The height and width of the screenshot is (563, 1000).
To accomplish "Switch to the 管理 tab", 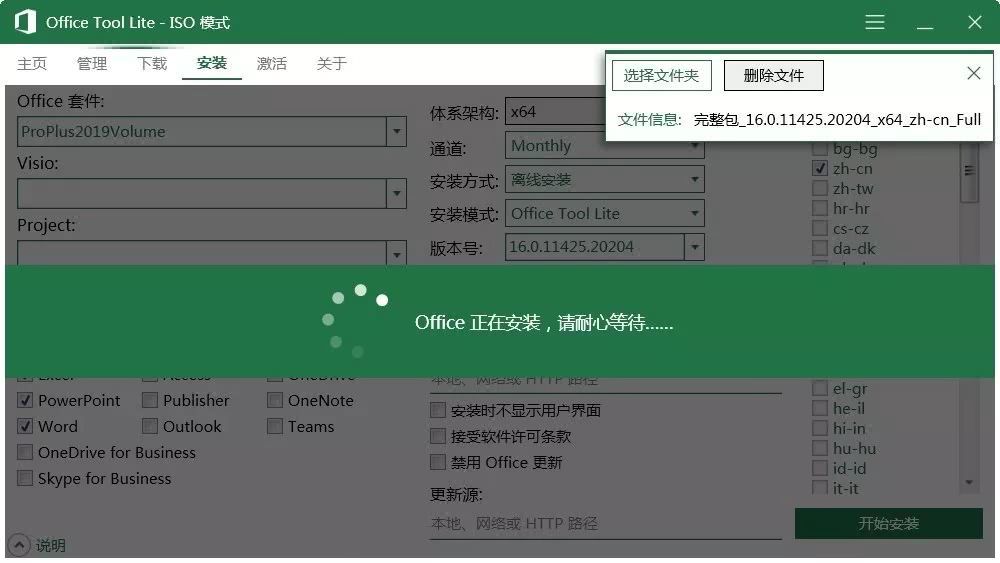I will pos(92,64).
